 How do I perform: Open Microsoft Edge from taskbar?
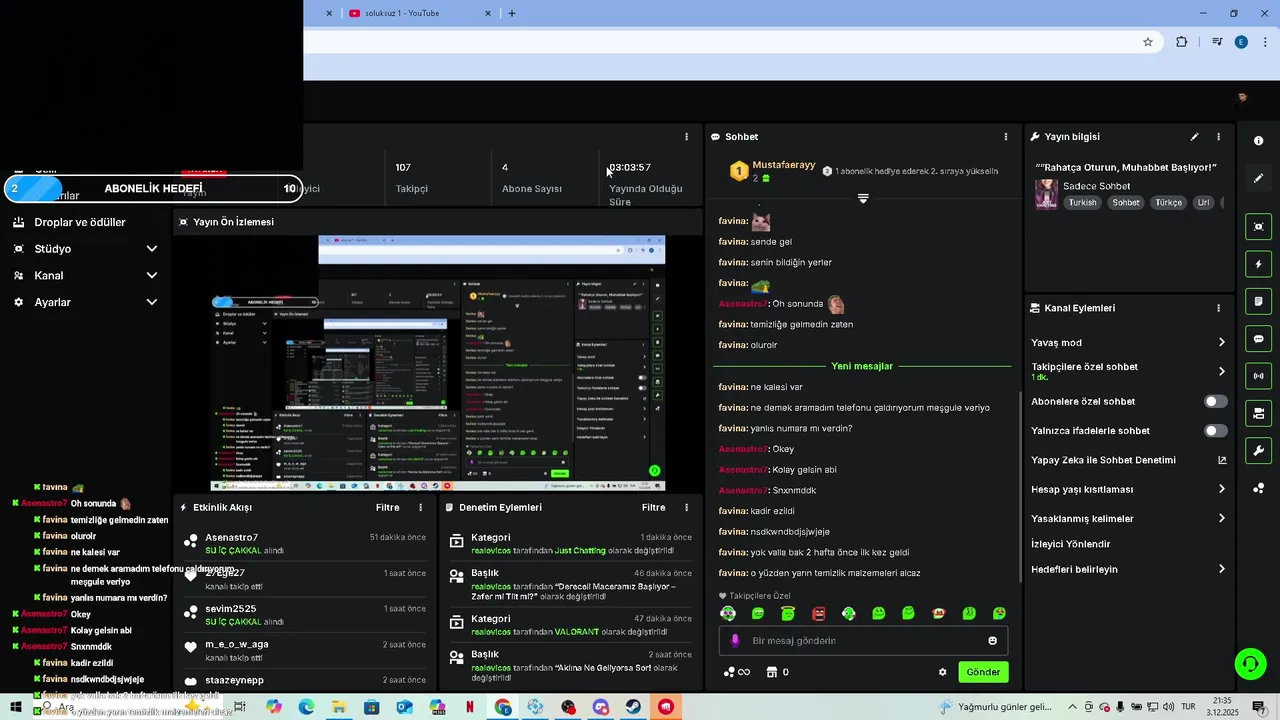306,707
